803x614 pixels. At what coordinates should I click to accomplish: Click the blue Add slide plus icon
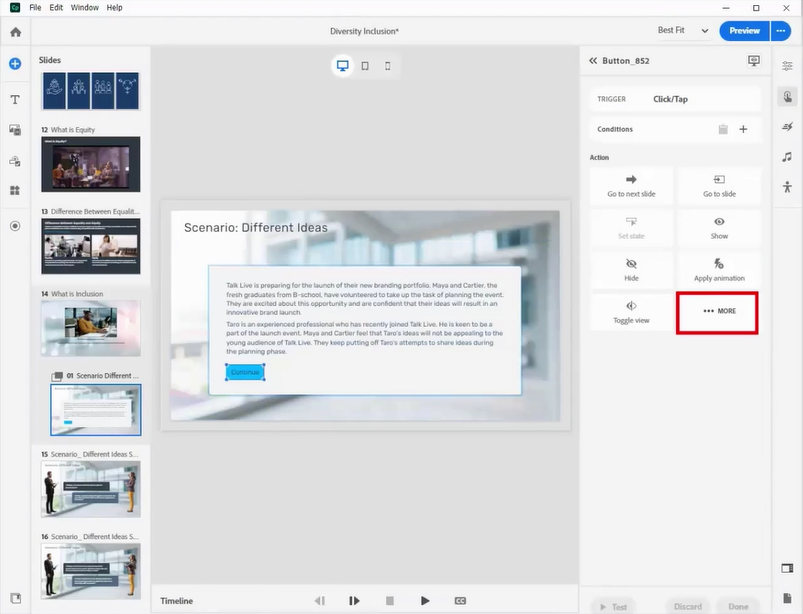(x=15, y=64)
